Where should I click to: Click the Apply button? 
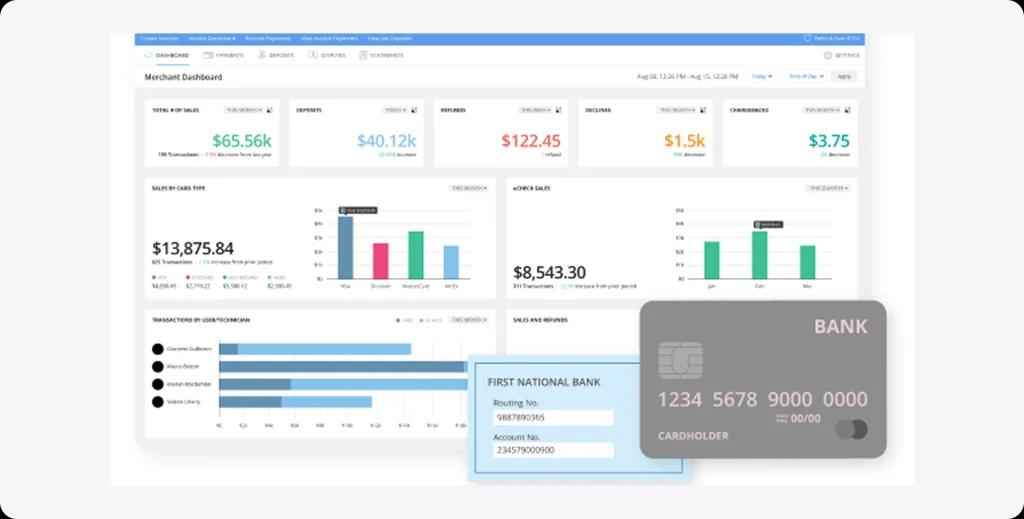(x=844, y=76)
